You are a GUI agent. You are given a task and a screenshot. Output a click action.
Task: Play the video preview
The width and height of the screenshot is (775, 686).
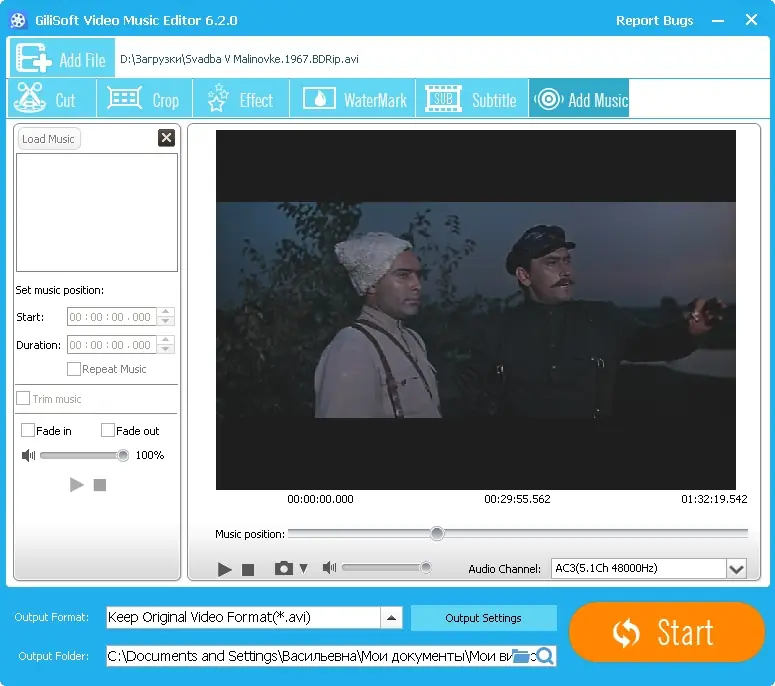(x=224, y=569)
